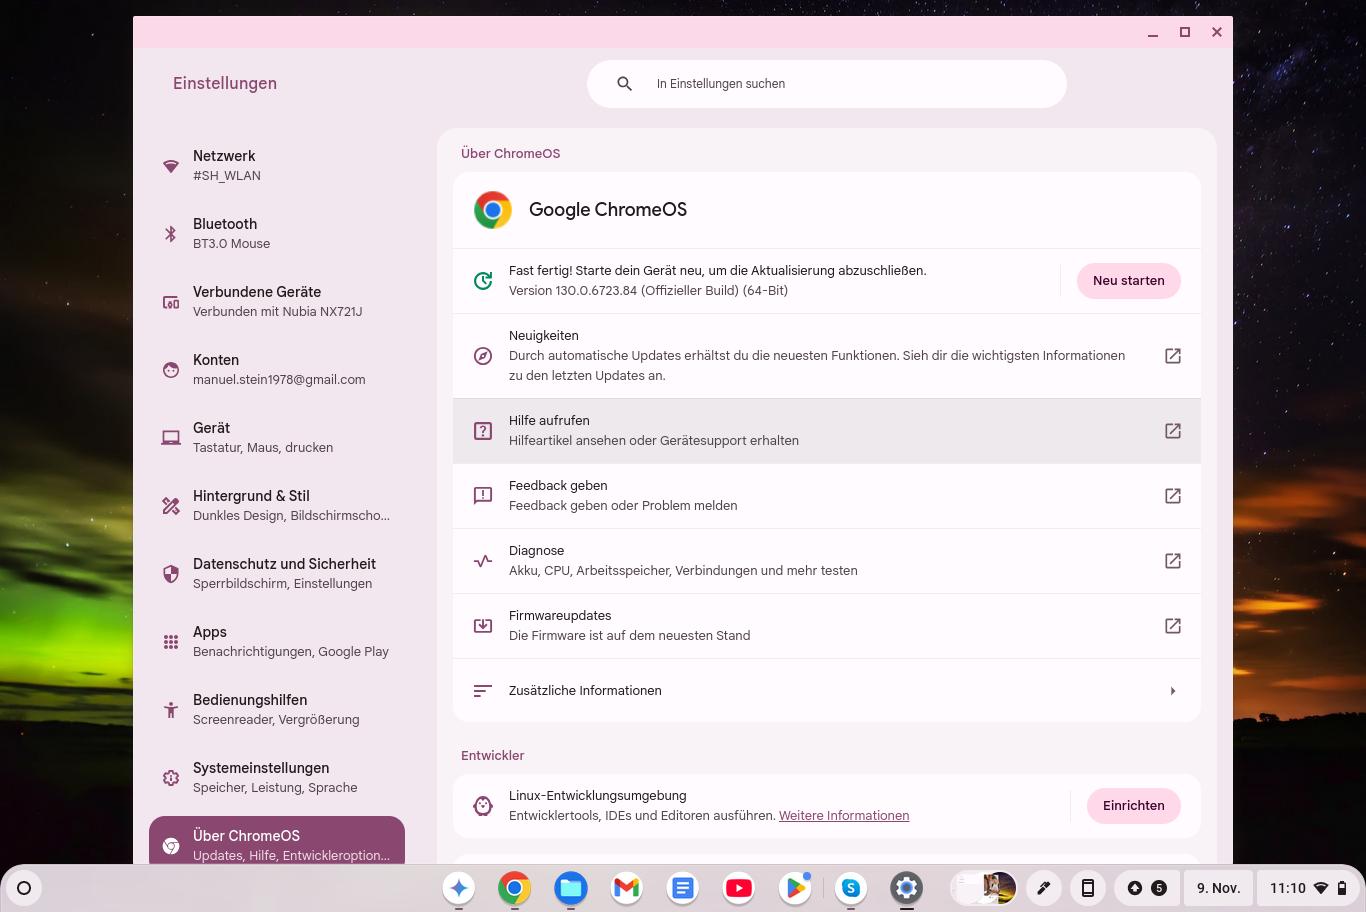Open Systemeinstellungen section
The width and height of the screenshot is (1366, 912).
[277, 778]
